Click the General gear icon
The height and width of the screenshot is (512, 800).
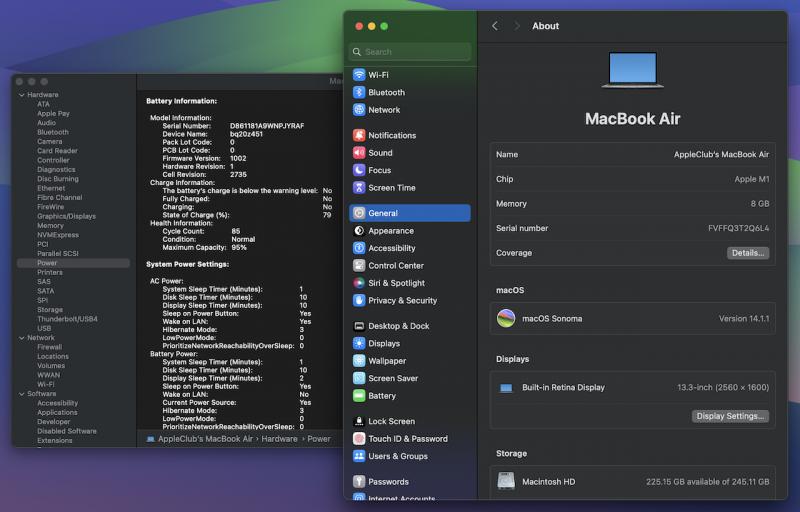point(359,213)
